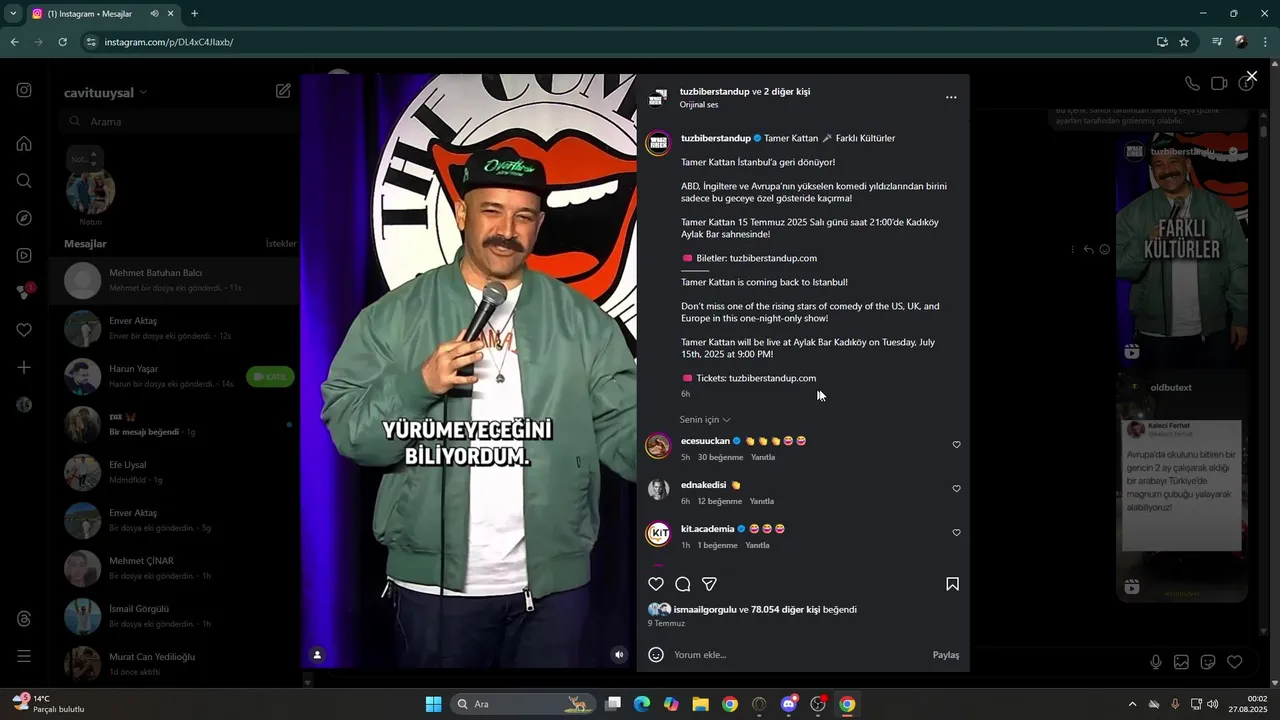Viewport: 1280px width, 720px height.
Task: Open Messages icon with notification badge
Action: pos(25,292)
